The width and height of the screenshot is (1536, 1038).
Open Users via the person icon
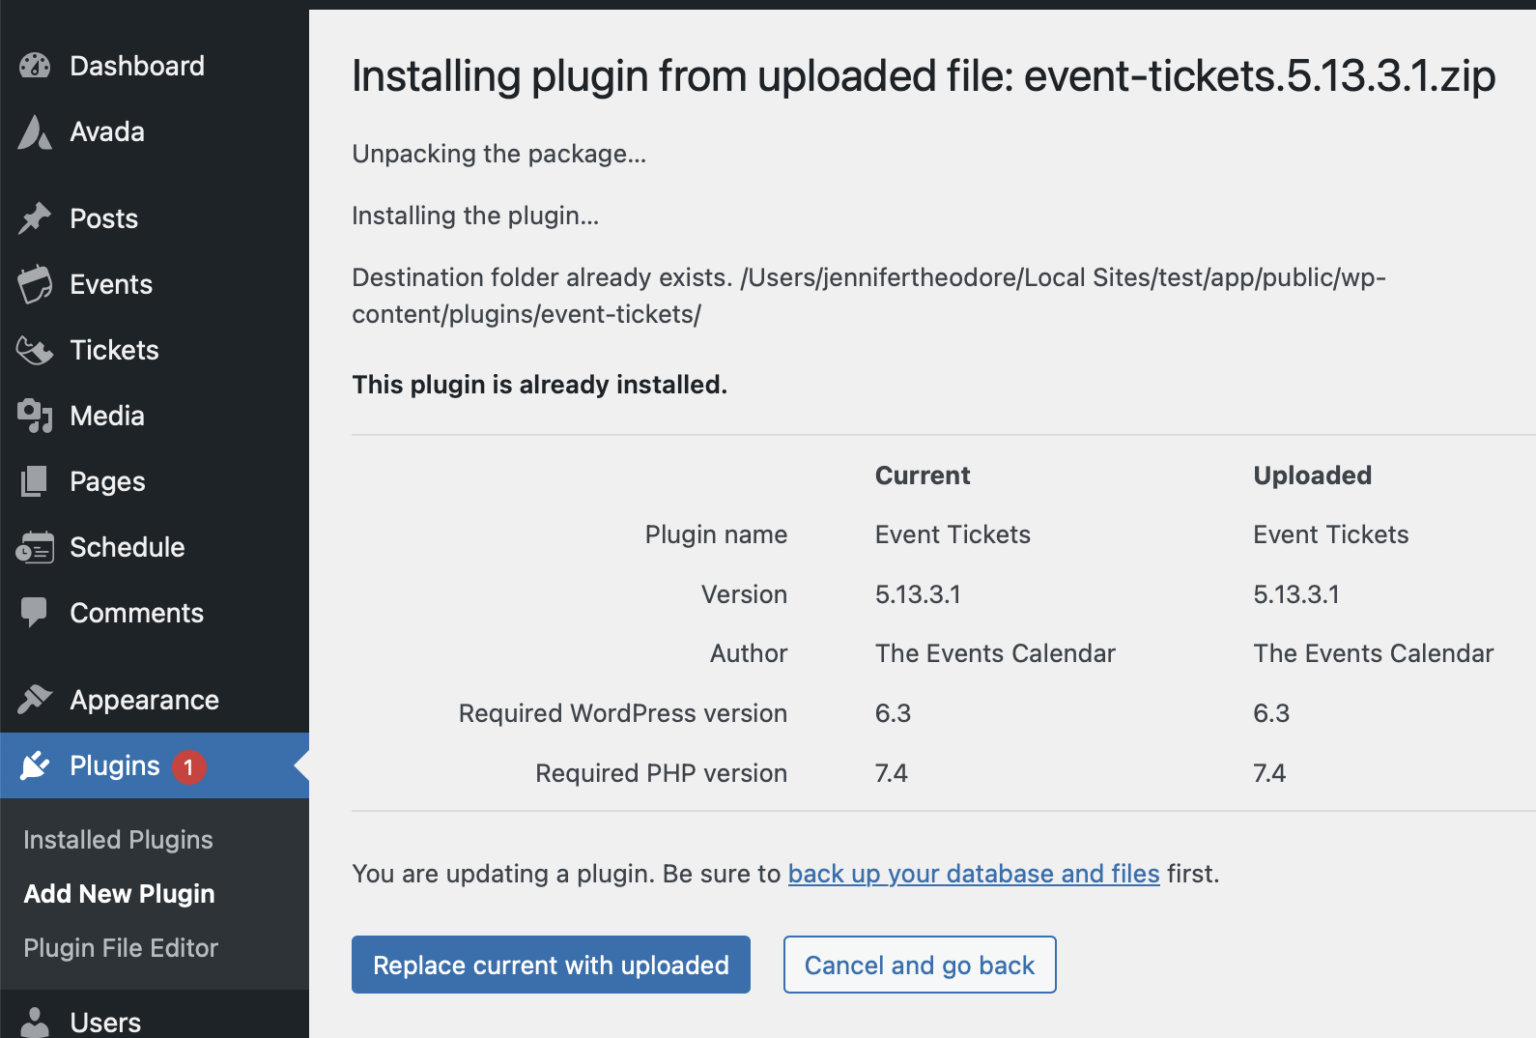34,1021
